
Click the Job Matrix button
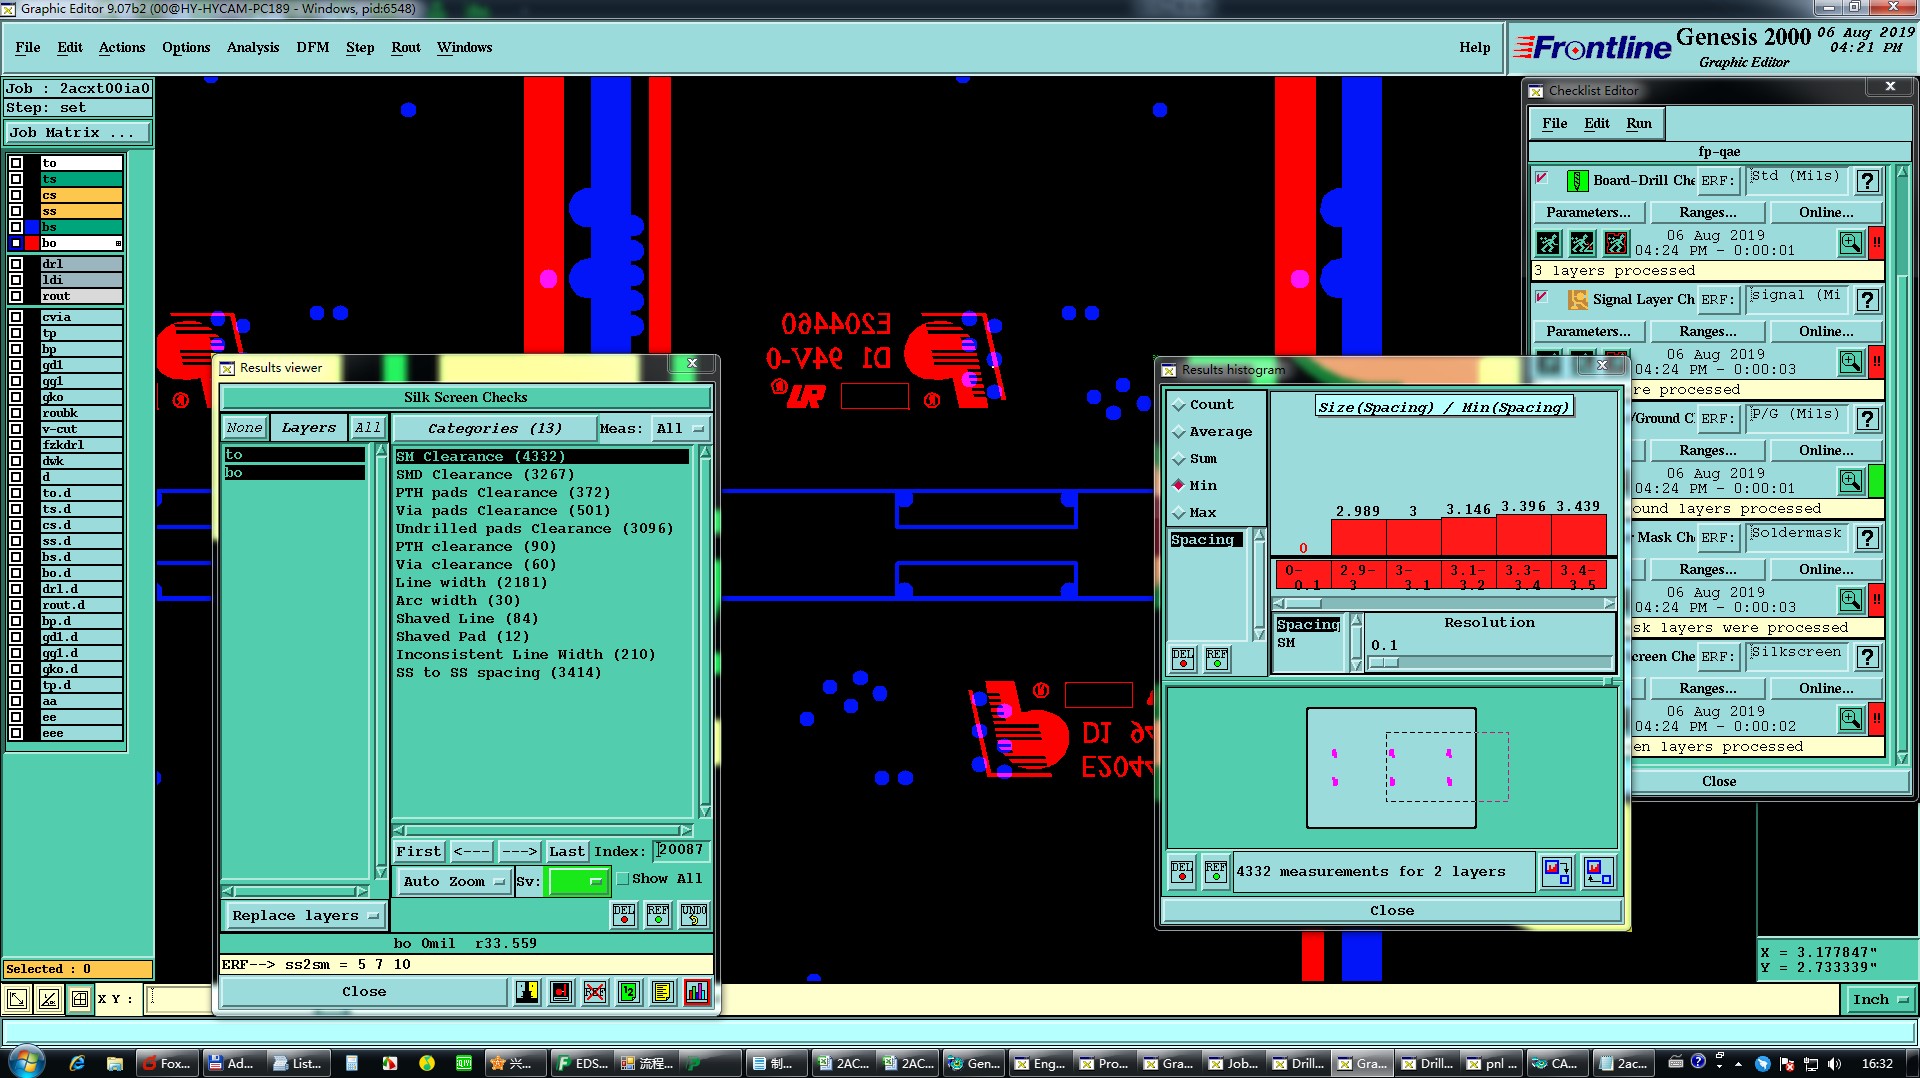point(78,132)
